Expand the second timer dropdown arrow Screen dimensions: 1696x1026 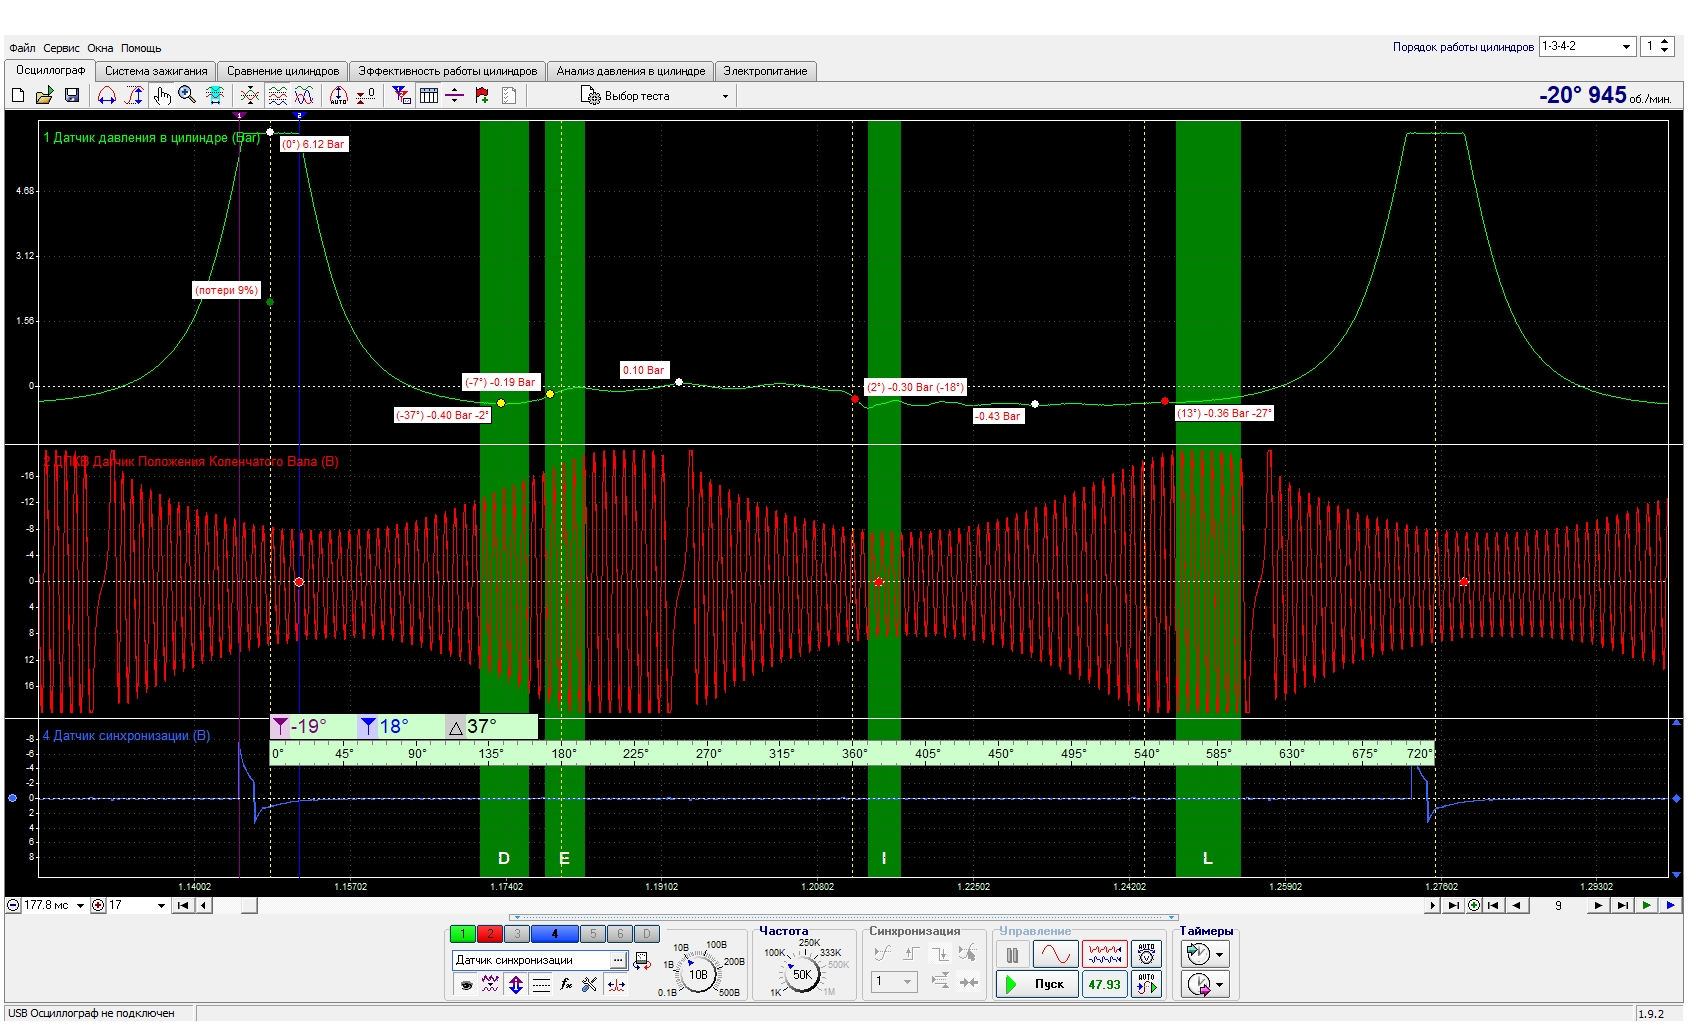pos(1219,985)
